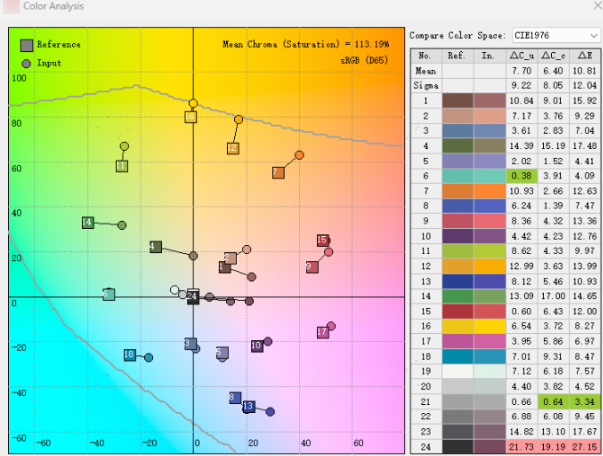Pick the reference square labeled 12
This screenshot has width=603, height=456.
tap(232, 149)
